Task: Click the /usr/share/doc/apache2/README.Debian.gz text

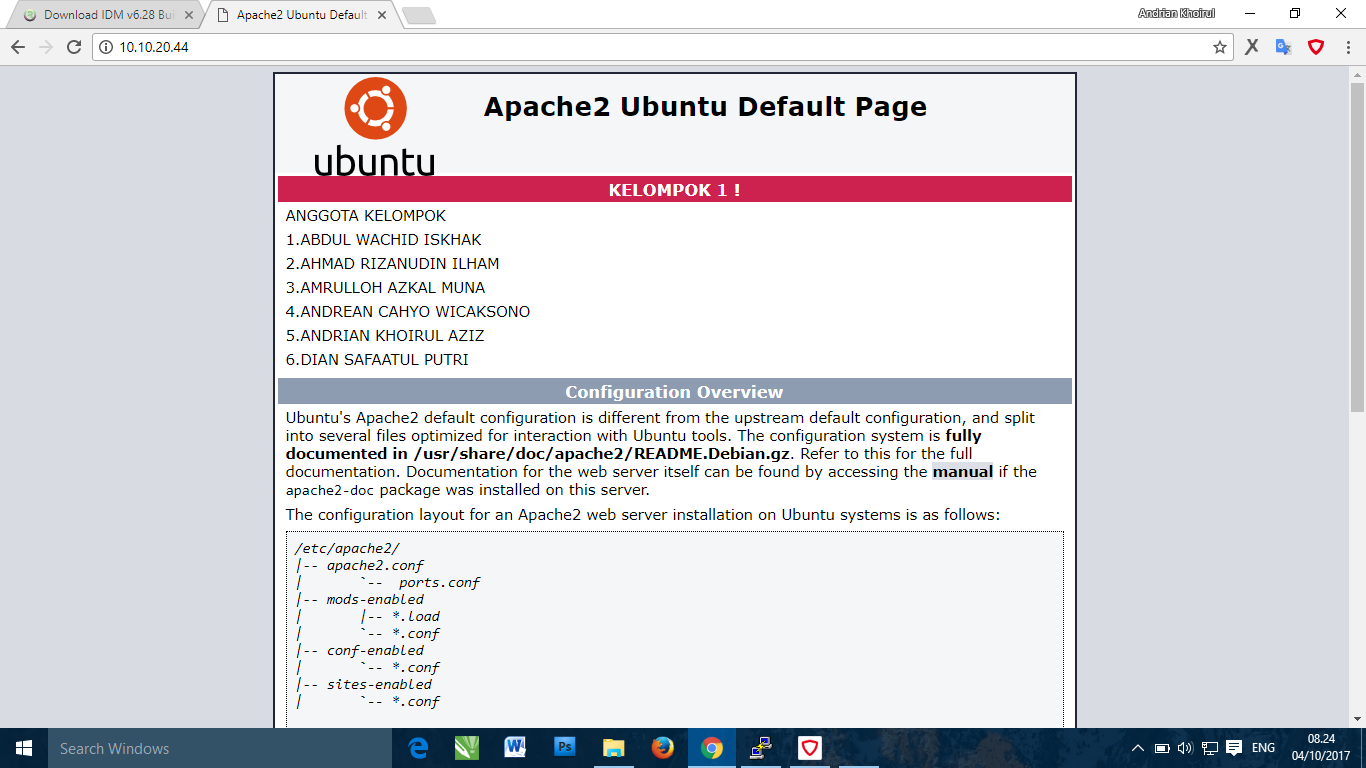Action: point(602,454)
